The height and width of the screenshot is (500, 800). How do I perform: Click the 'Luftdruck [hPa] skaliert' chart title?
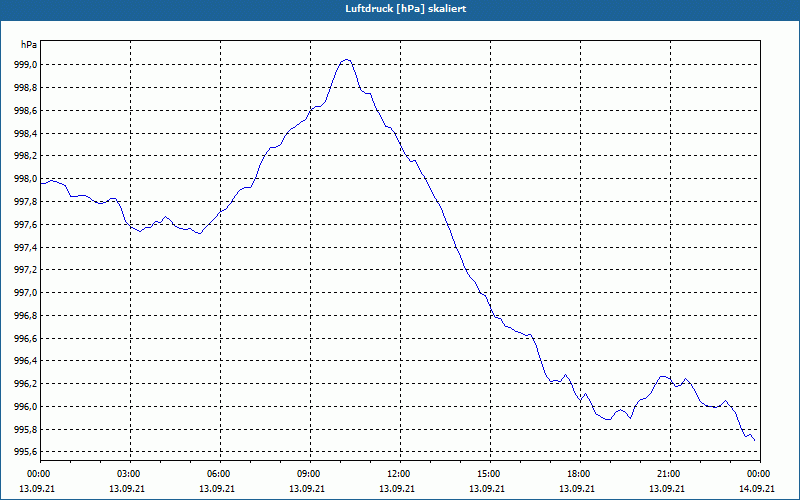coord(405,9)
